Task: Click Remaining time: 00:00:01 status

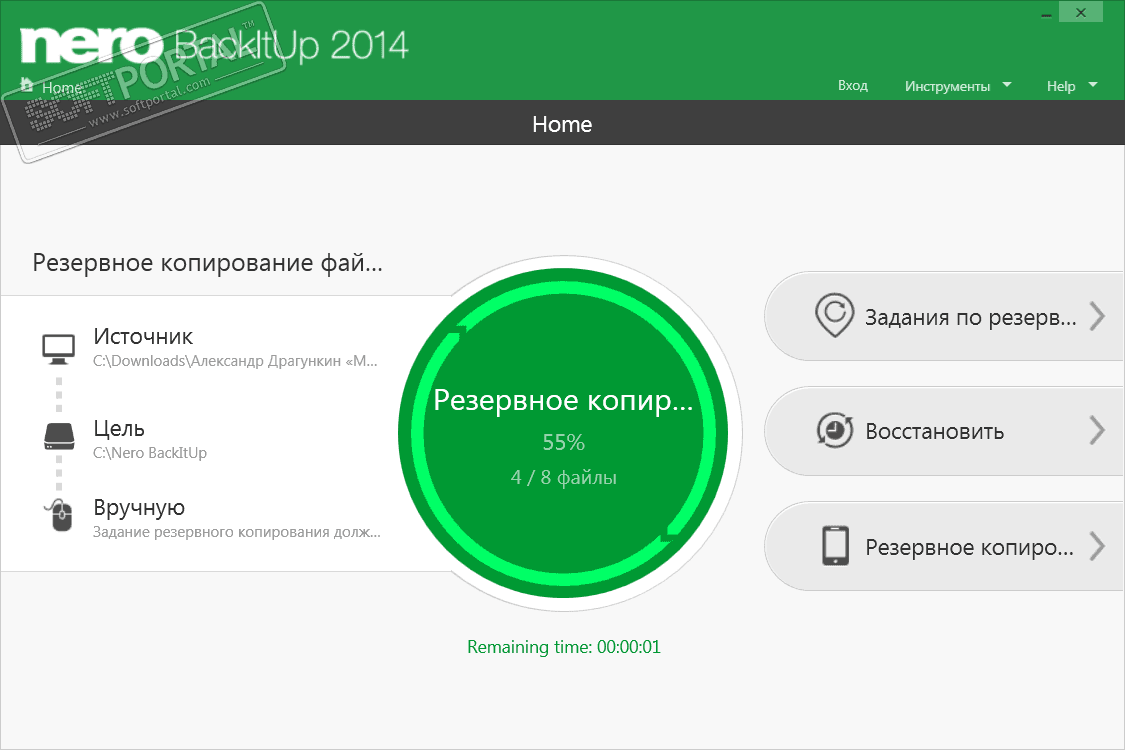Action: click(x=563, y=647)
